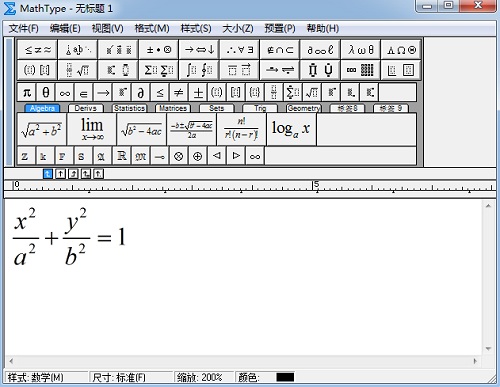Open the fraction and radical templates palette
500x387 pixels.
(78, 70)
